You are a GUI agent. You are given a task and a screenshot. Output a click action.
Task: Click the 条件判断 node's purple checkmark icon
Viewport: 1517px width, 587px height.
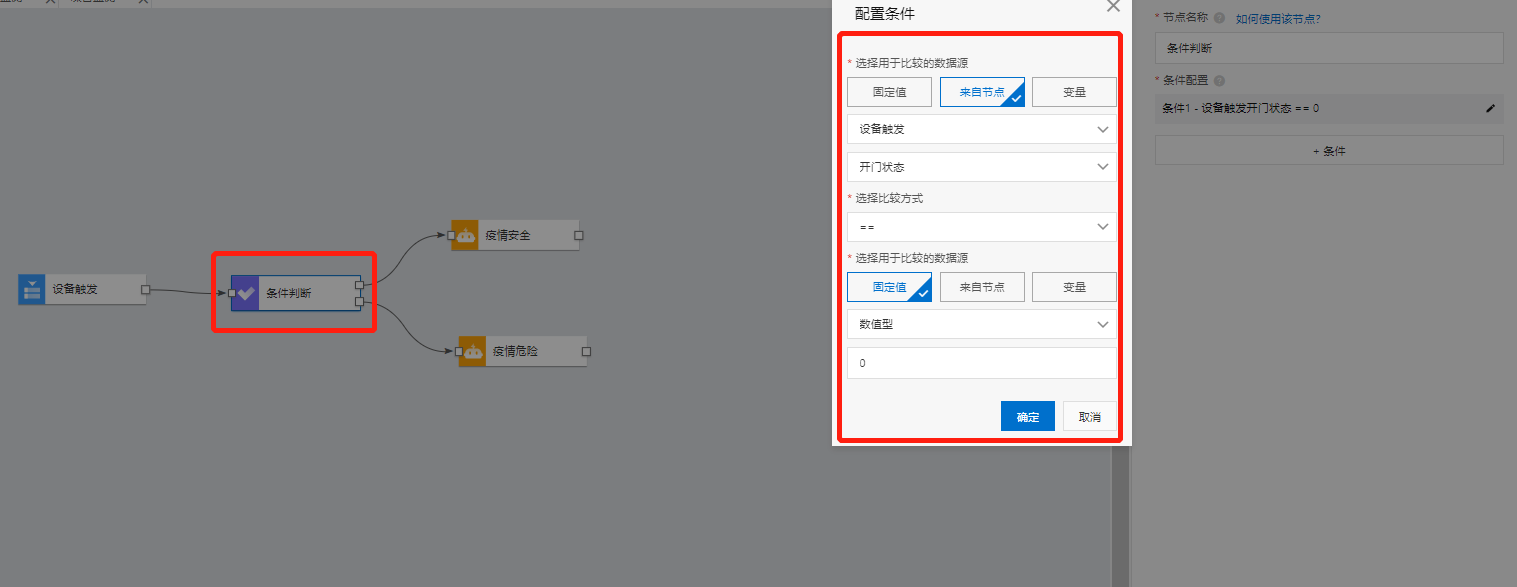tap(246, 292)
